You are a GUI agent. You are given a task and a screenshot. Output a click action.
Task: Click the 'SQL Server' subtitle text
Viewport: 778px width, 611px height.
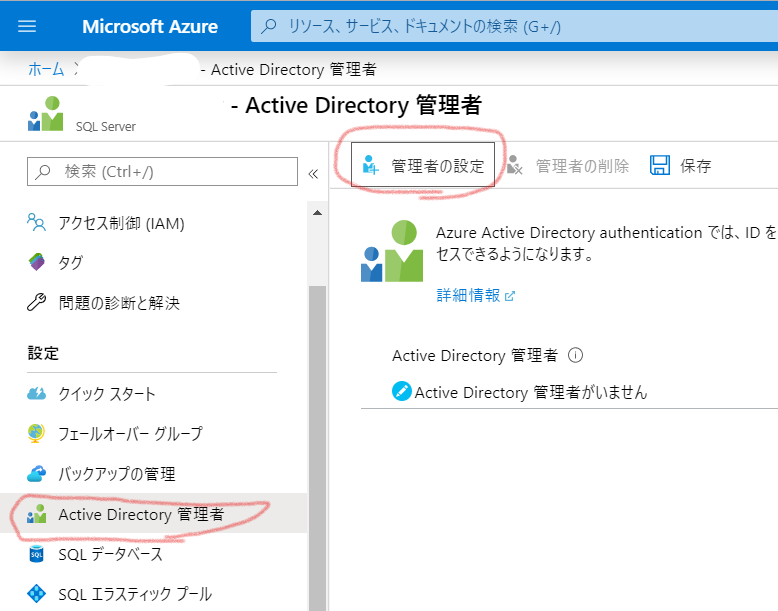pos(106,127)
